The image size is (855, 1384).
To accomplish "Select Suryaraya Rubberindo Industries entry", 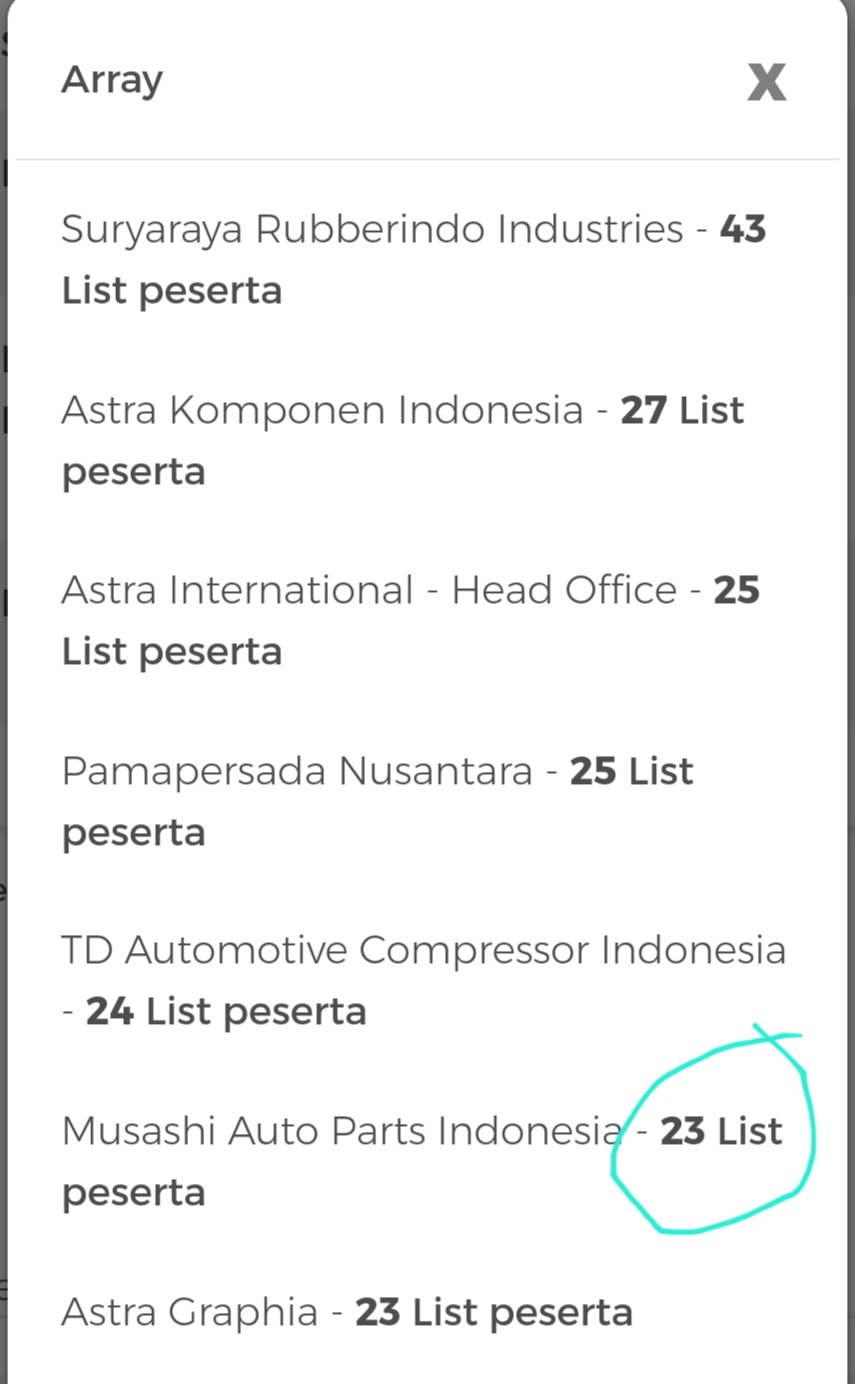I will pos(400,258).
